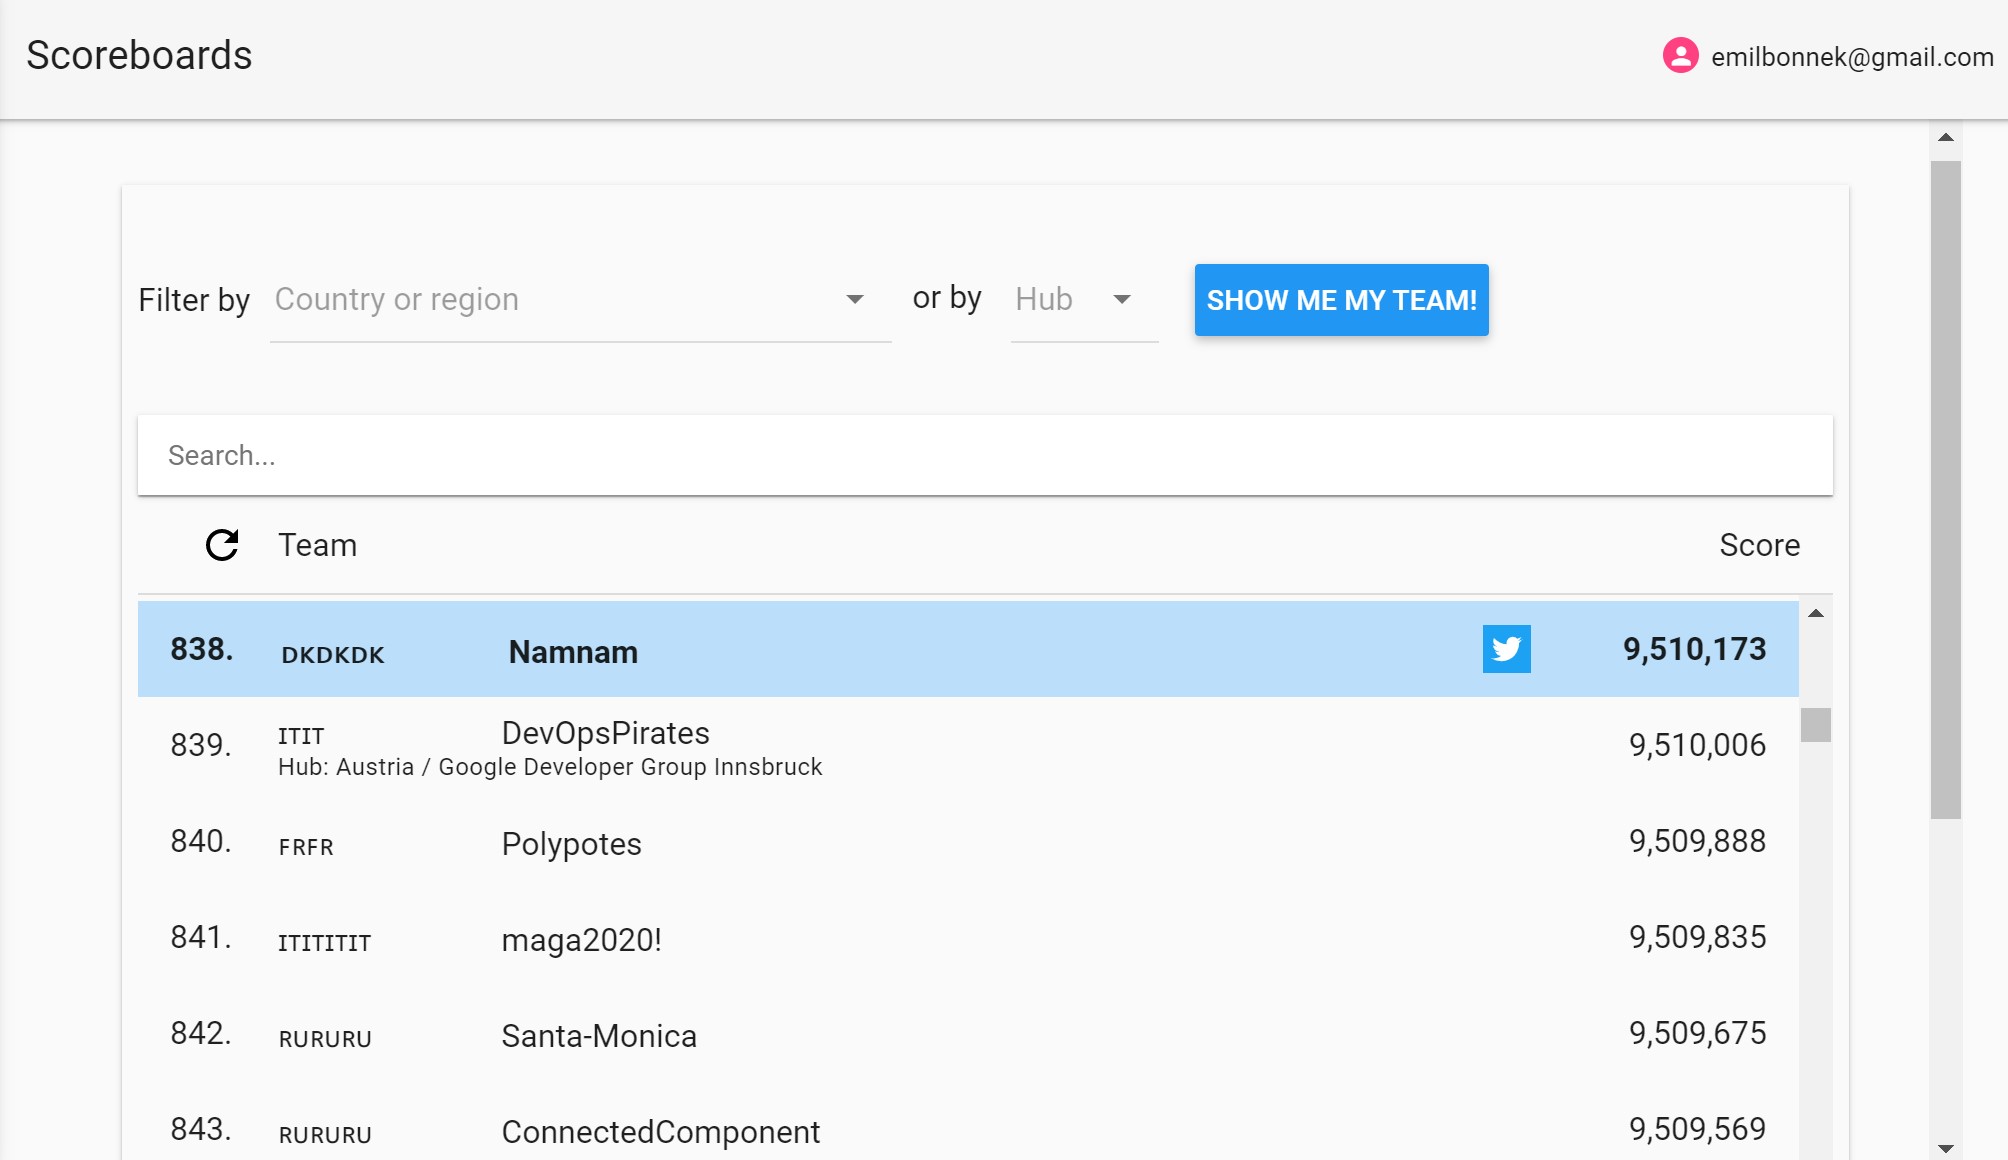2008x1160 pixels.
Task: Open the Country or region dropdown
Action: (560, 300)
